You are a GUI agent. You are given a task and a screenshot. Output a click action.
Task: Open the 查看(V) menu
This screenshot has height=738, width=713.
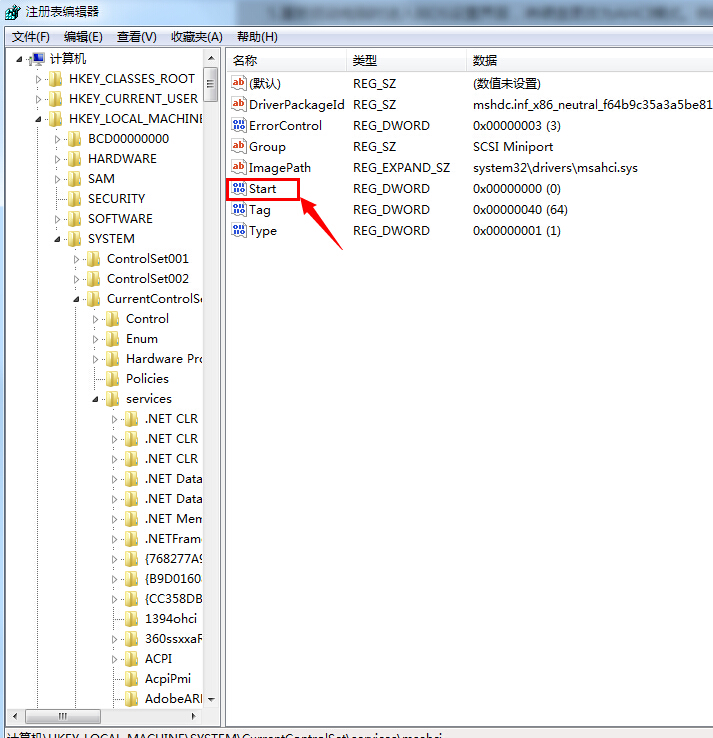136,37
